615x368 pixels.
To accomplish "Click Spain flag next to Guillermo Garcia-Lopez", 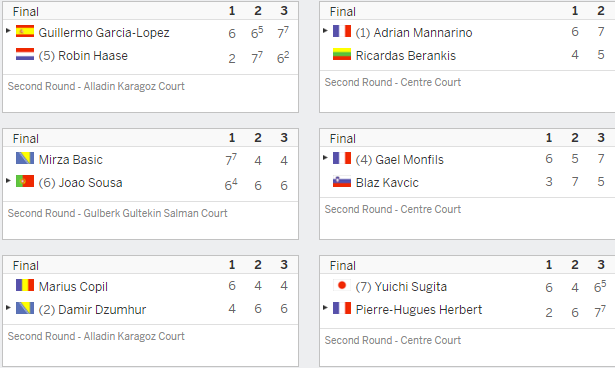I will point(25,31).
